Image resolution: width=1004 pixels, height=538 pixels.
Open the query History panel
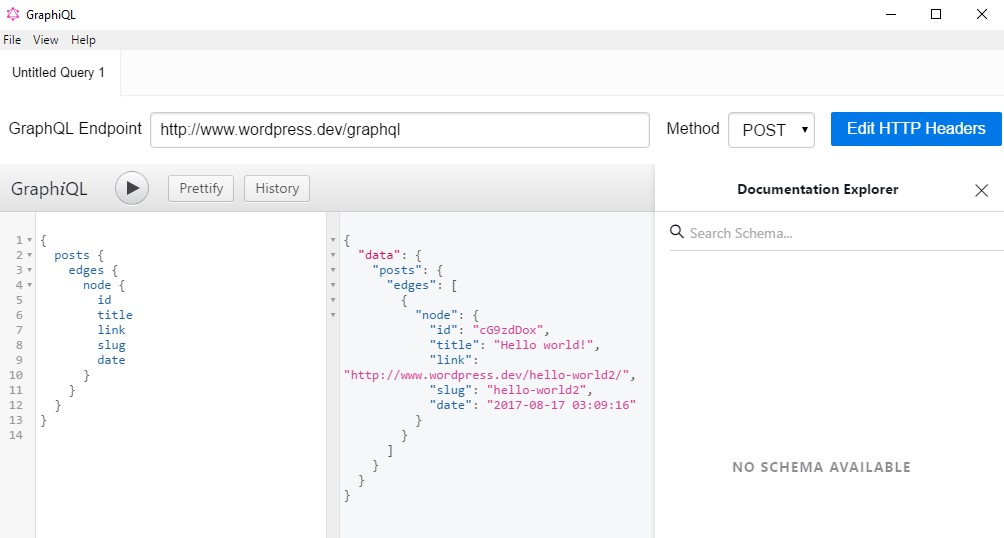[277, 188]
